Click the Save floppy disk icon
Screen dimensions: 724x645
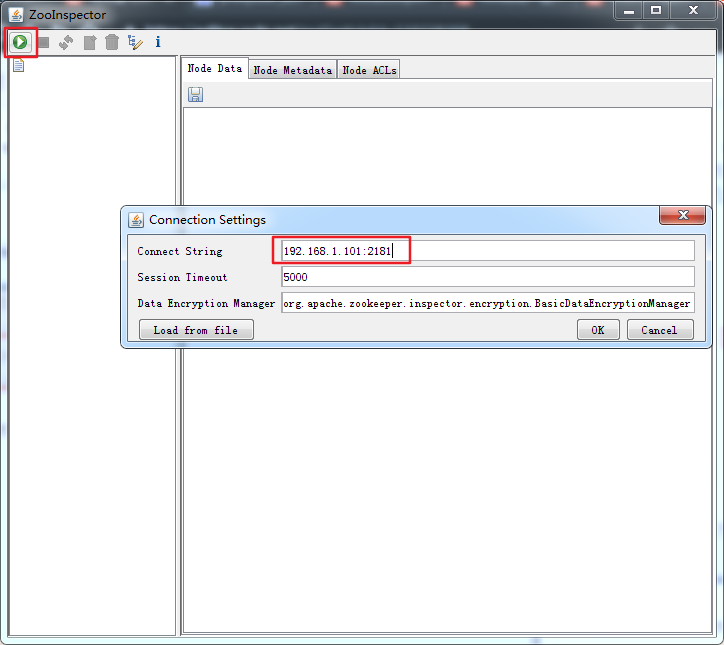tap(195, 95)
